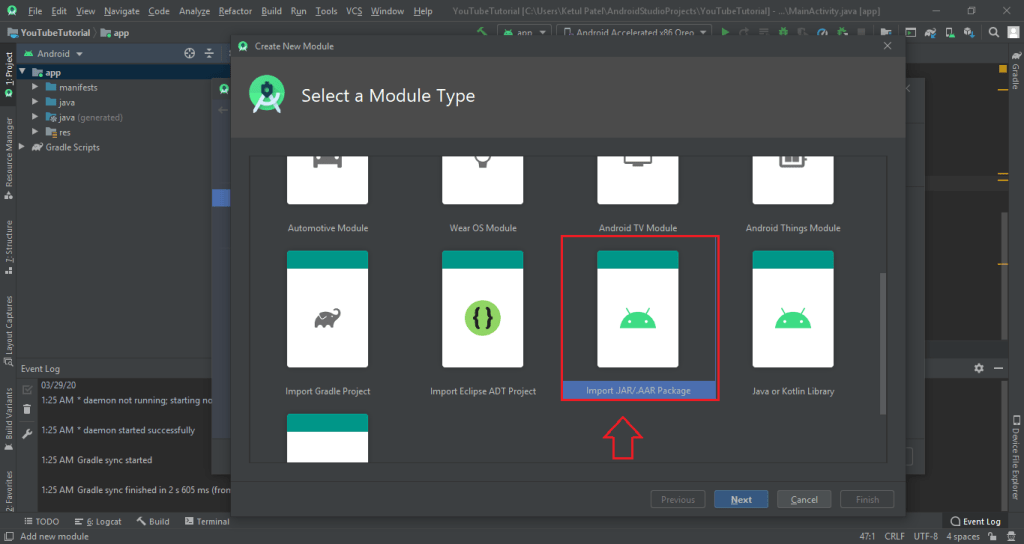This screenshot has width=1024, height=544.
Task: Open the Refactor menu
Action: pos(235,11)
